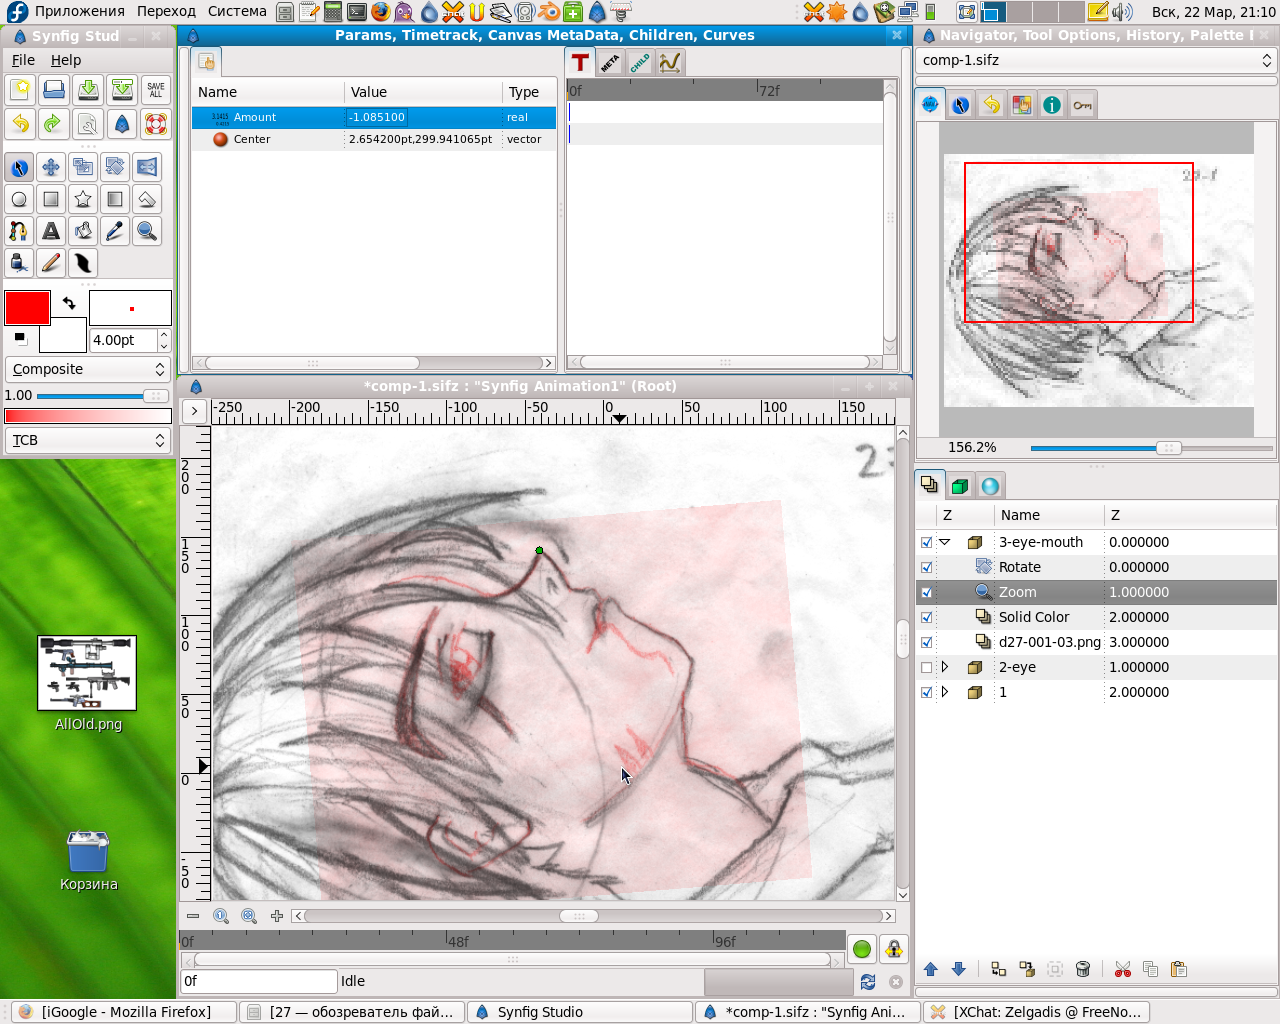This screenshot has height=1024, width=1280.
Task: Open the File menu in toolbox
Action: point(23,60)
